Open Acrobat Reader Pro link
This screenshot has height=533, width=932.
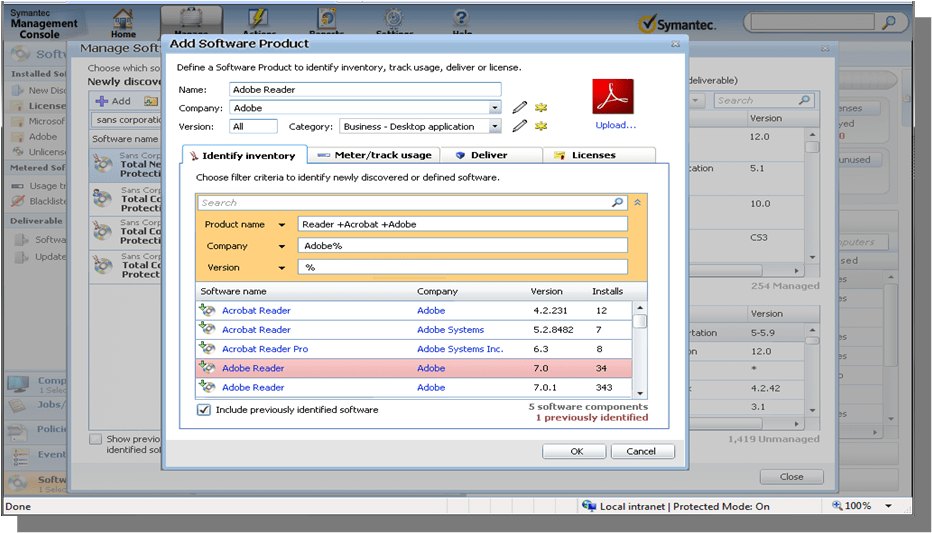(x=265, y=349)
